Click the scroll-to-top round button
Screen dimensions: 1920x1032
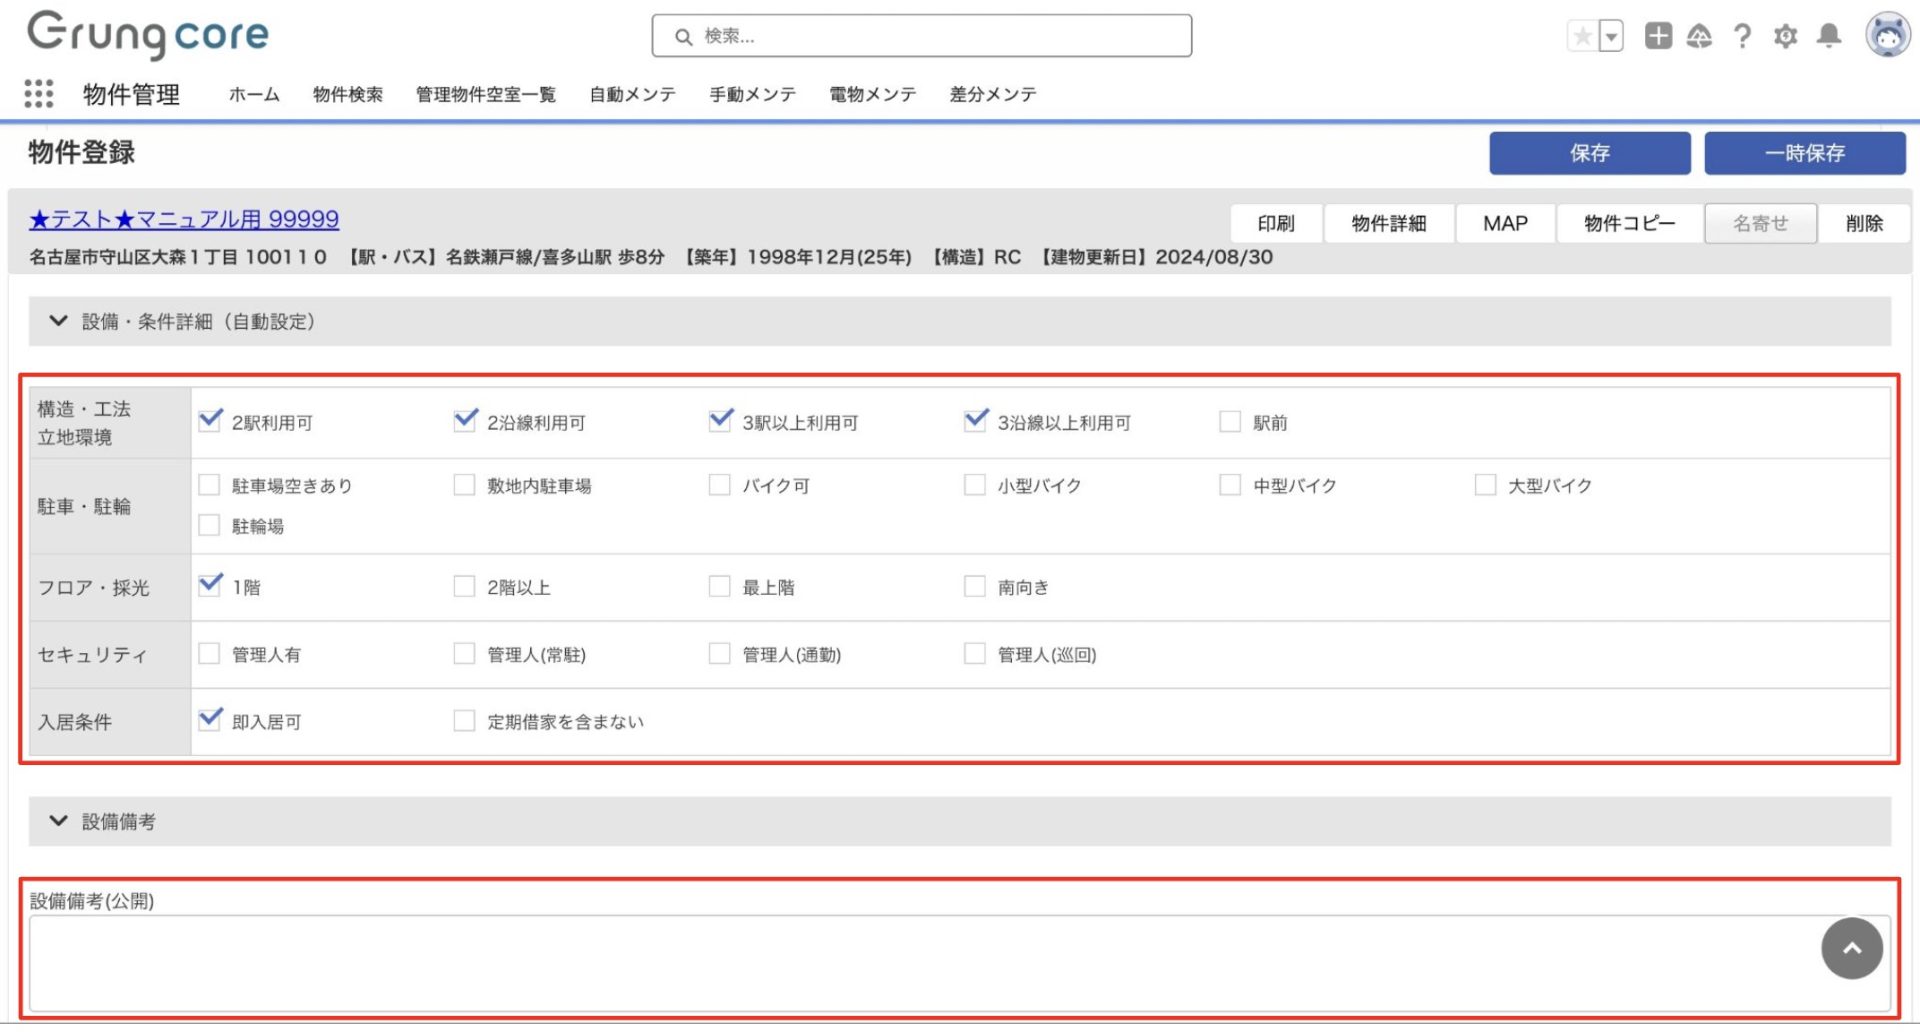click(1851, 948)
